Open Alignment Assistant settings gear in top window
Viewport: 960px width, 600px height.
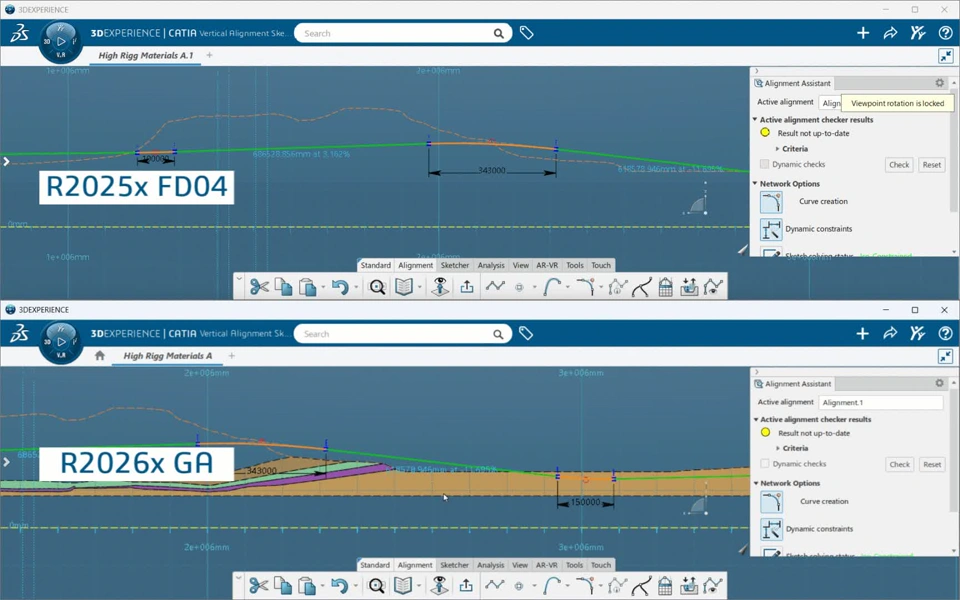pos(940,83)
